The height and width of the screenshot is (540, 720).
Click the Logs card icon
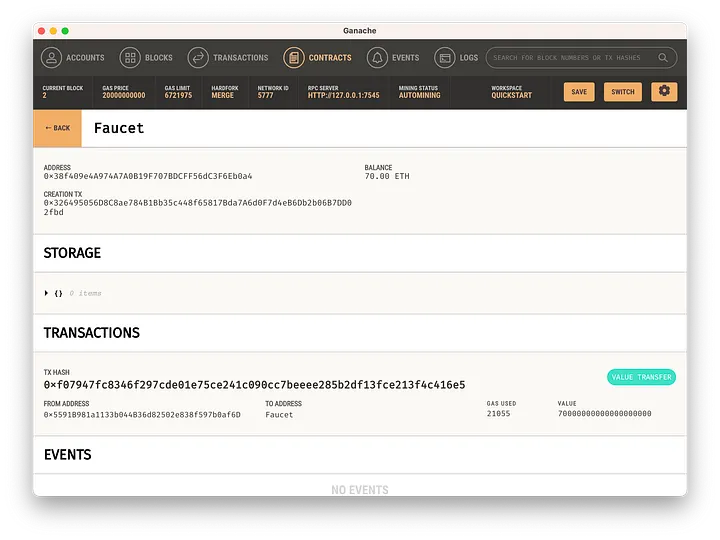444,58
